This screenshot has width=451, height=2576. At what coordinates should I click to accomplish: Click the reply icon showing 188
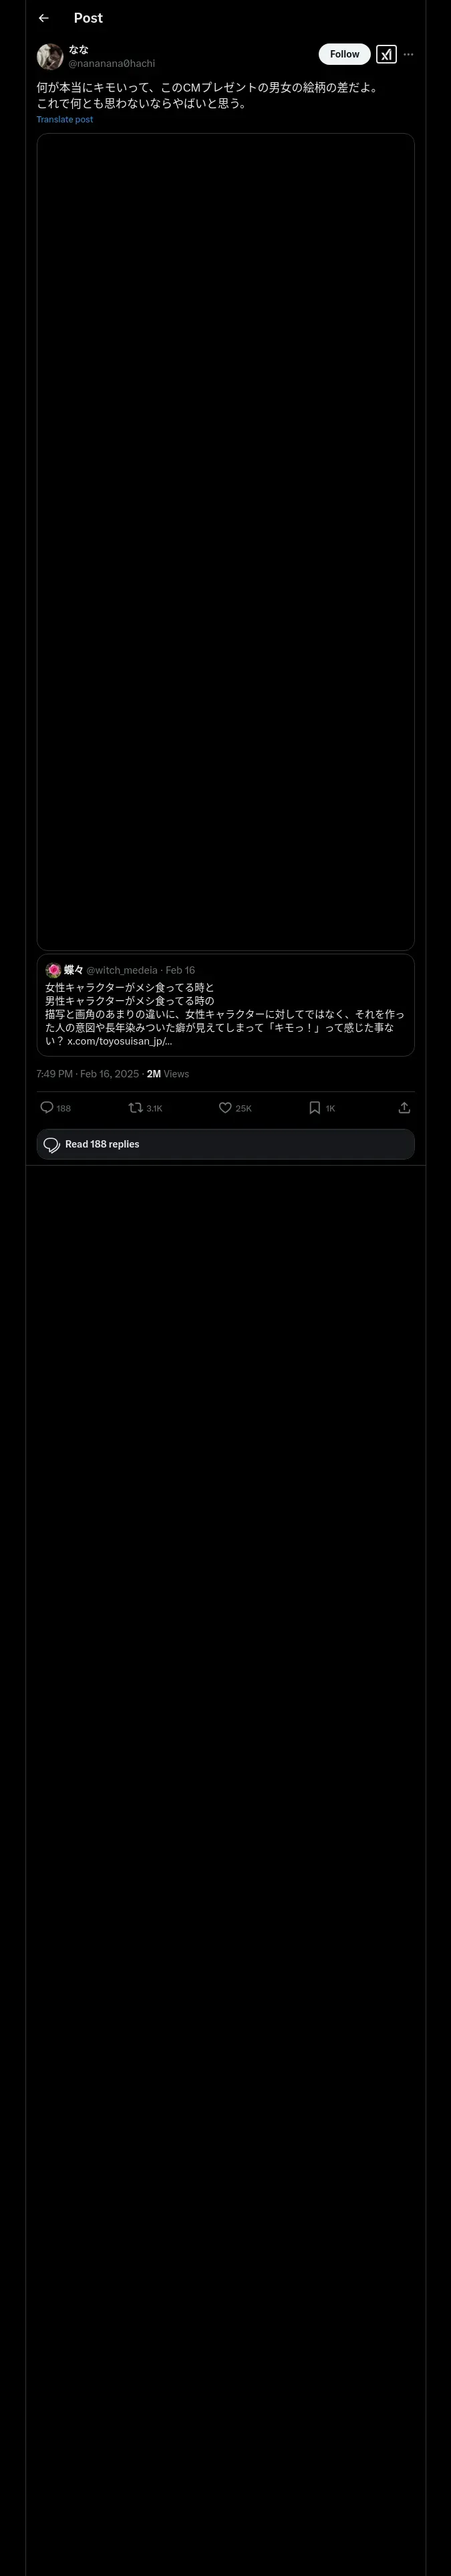click(47, 1107)
